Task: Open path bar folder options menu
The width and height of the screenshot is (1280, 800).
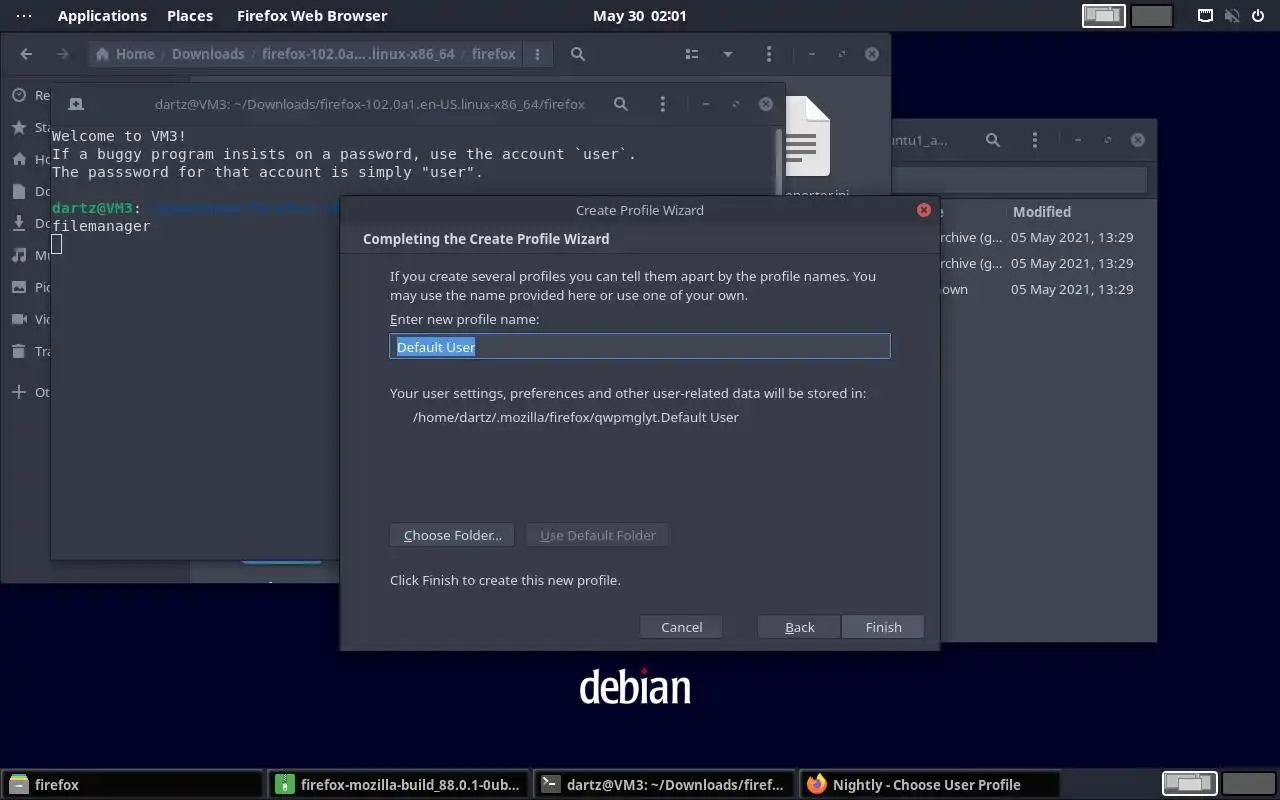Action: [x=537, y=54]
